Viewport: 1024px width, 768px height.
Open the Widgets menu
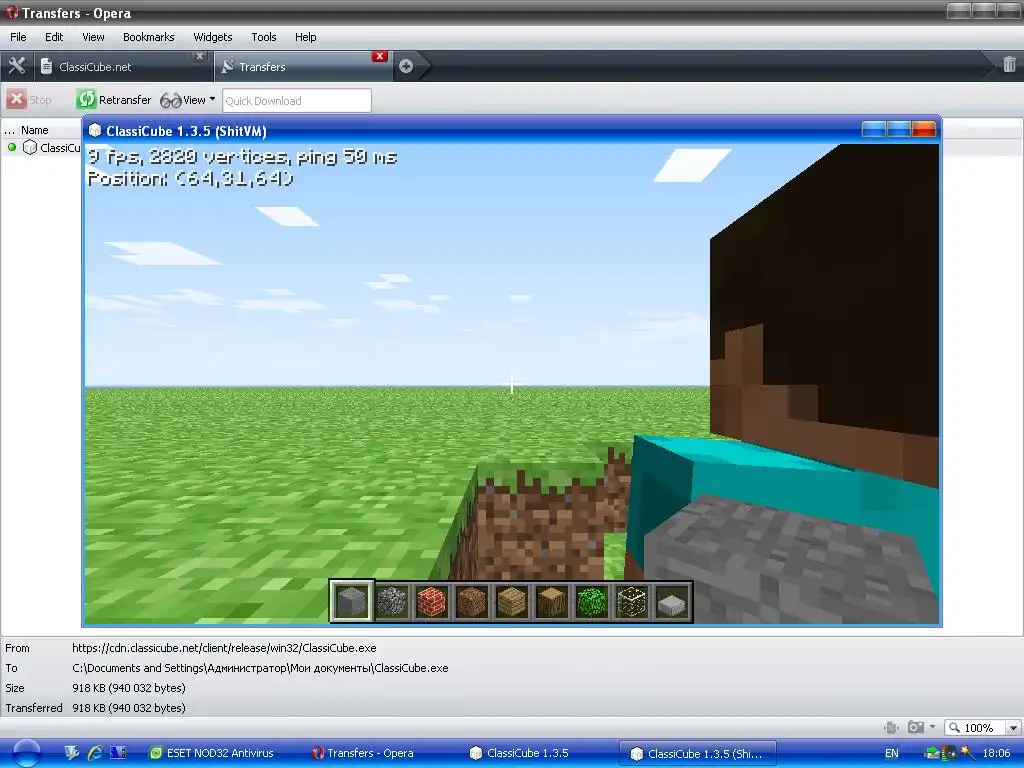212,37
